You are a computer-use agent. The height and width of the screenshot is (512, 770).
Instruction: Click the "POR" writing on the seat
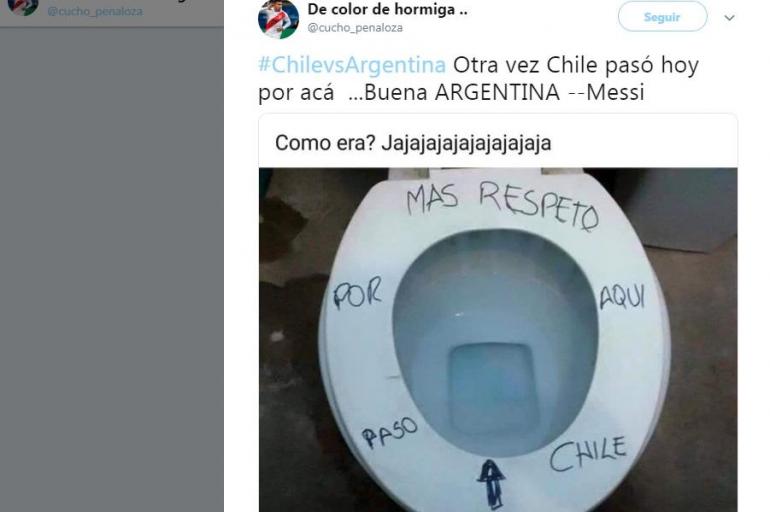click(357, 293)
